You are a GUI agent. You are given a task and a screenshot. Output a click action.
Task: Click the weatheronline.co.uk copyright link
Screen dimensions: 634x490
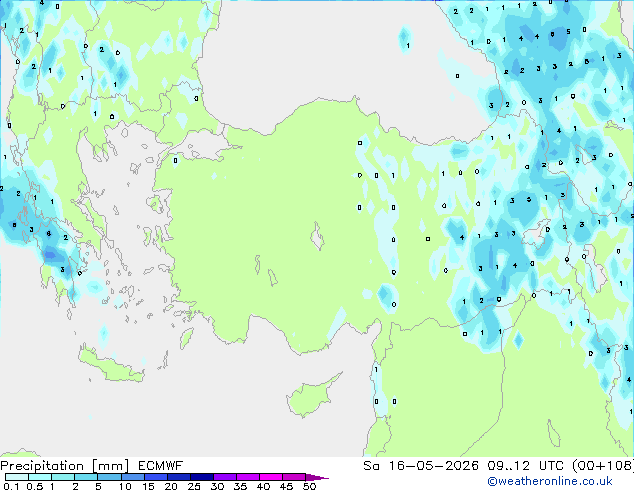550,481
